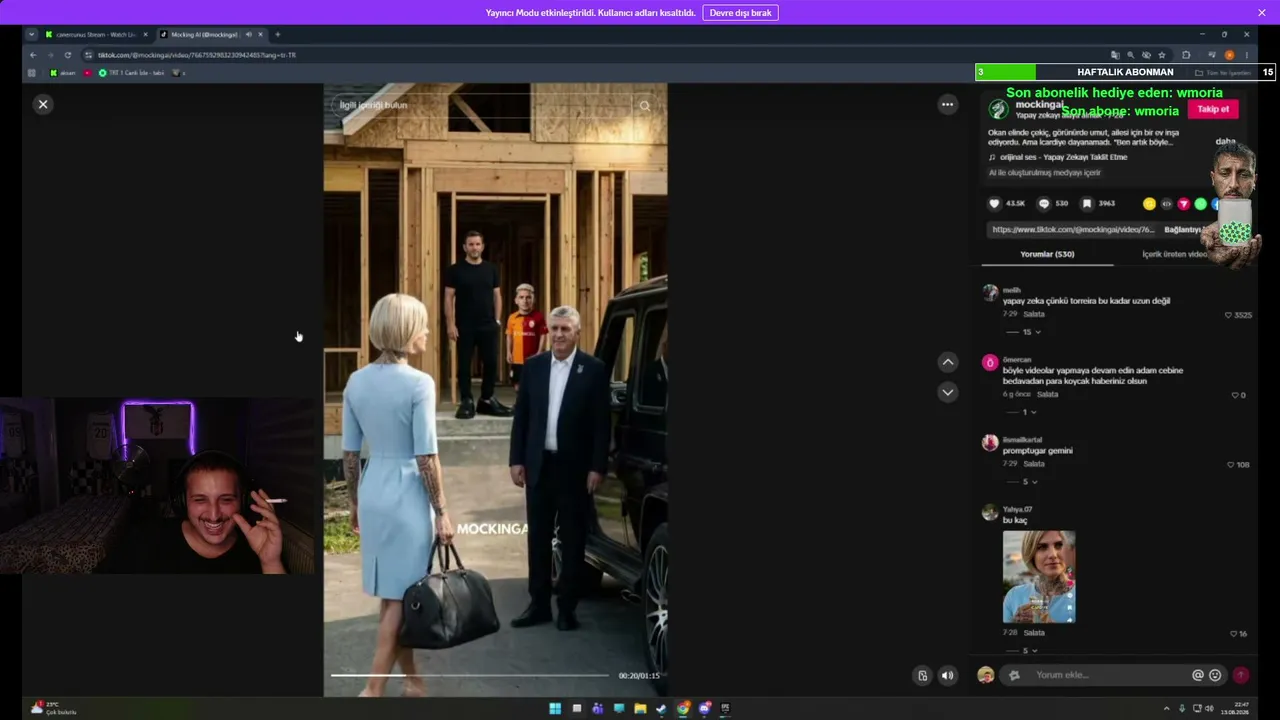Viewport: 1280px width, 720px height.
Task: Open Steam from the taskbar
Action: click(661, 709)
